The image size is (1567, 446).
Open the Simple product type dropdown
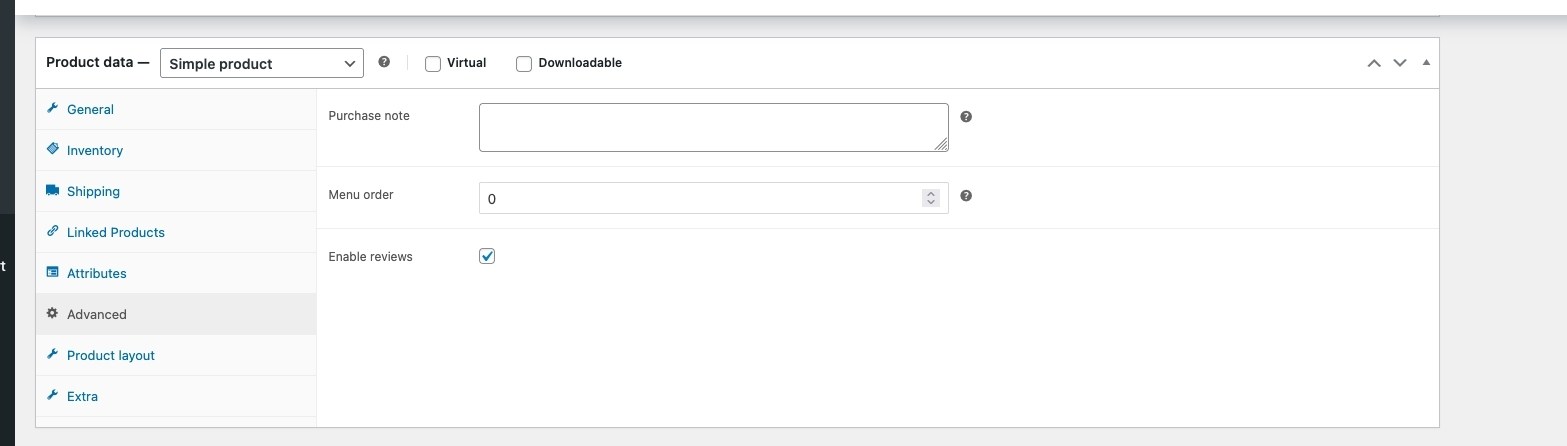coord(261,63)
